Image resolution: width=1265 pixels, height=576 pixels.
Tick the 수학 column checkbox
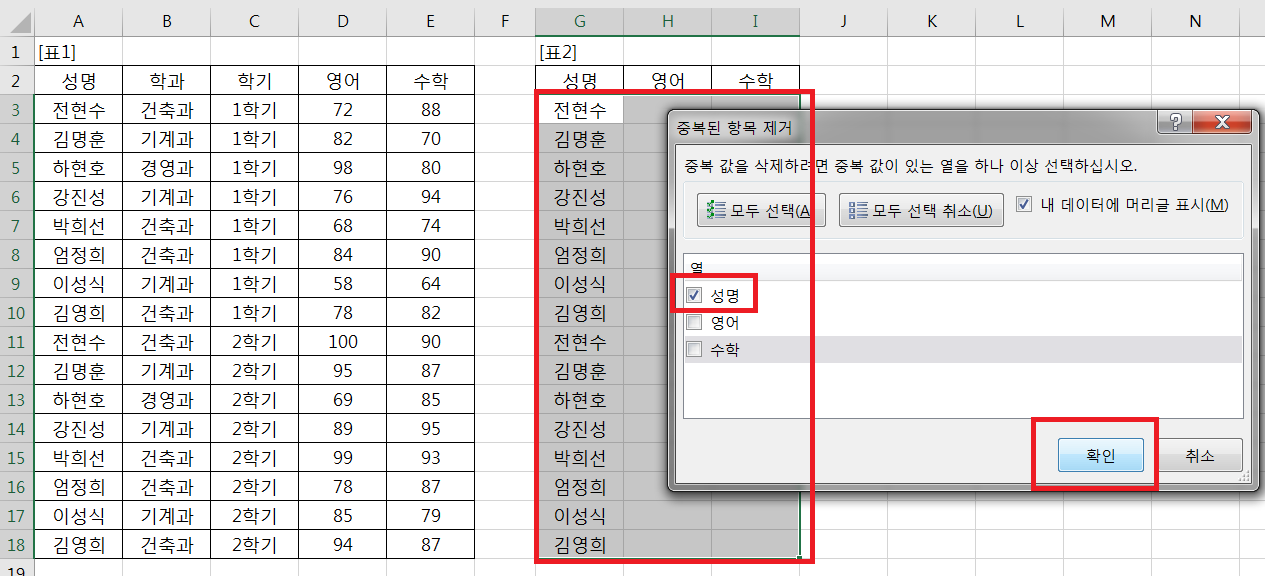[694, 350]
